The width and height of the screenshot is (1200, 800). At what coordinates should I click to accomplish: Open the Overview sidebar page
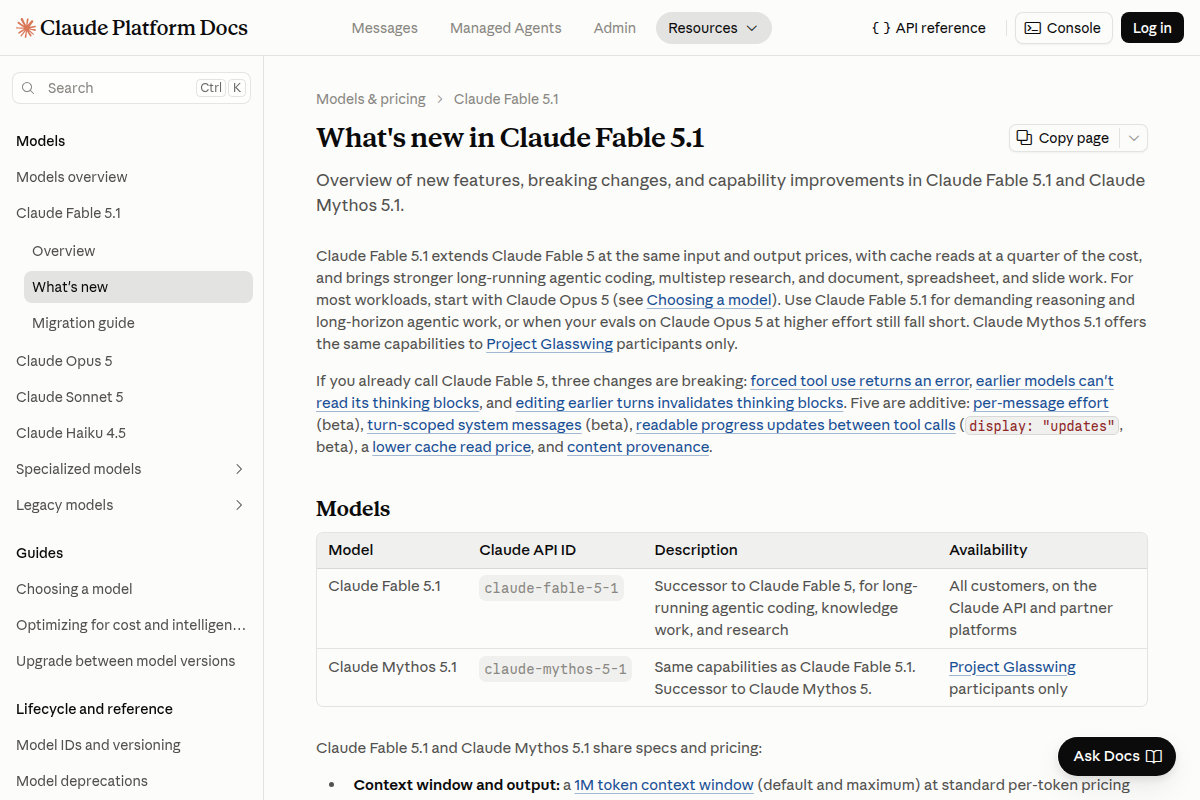point(64,251)
